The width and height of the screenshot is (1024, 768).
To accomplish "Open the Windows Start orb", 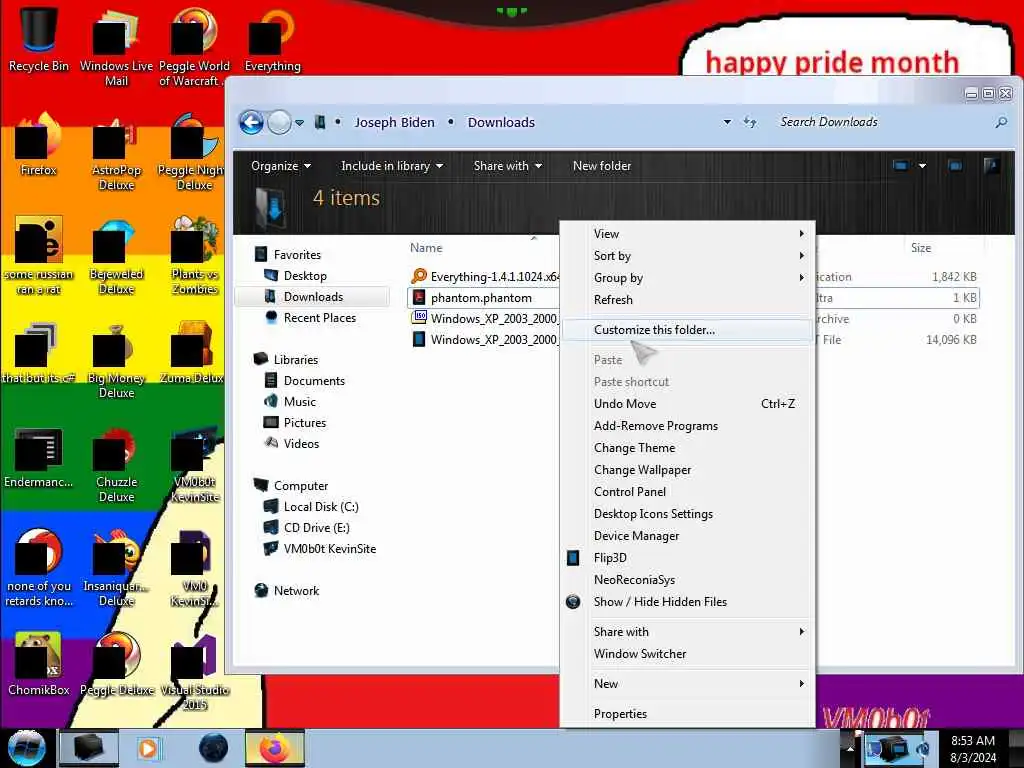I will pos(26,748).
